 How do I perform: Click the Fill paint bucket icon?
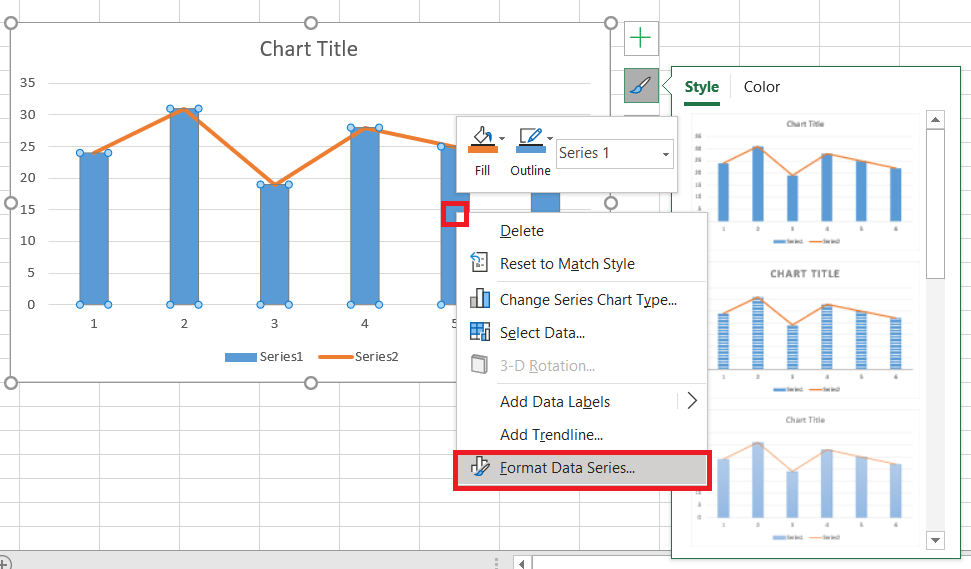click(481, 140)
